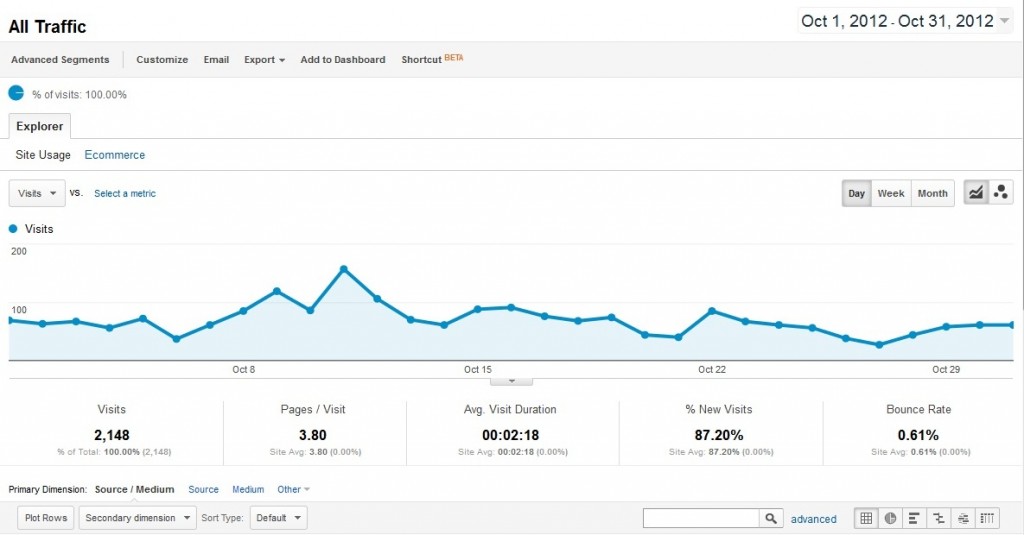Click the Avg. Visit Duration value 00:02:18
Viewport: 1024px width, 535px height.
click(x=510, y=435)
